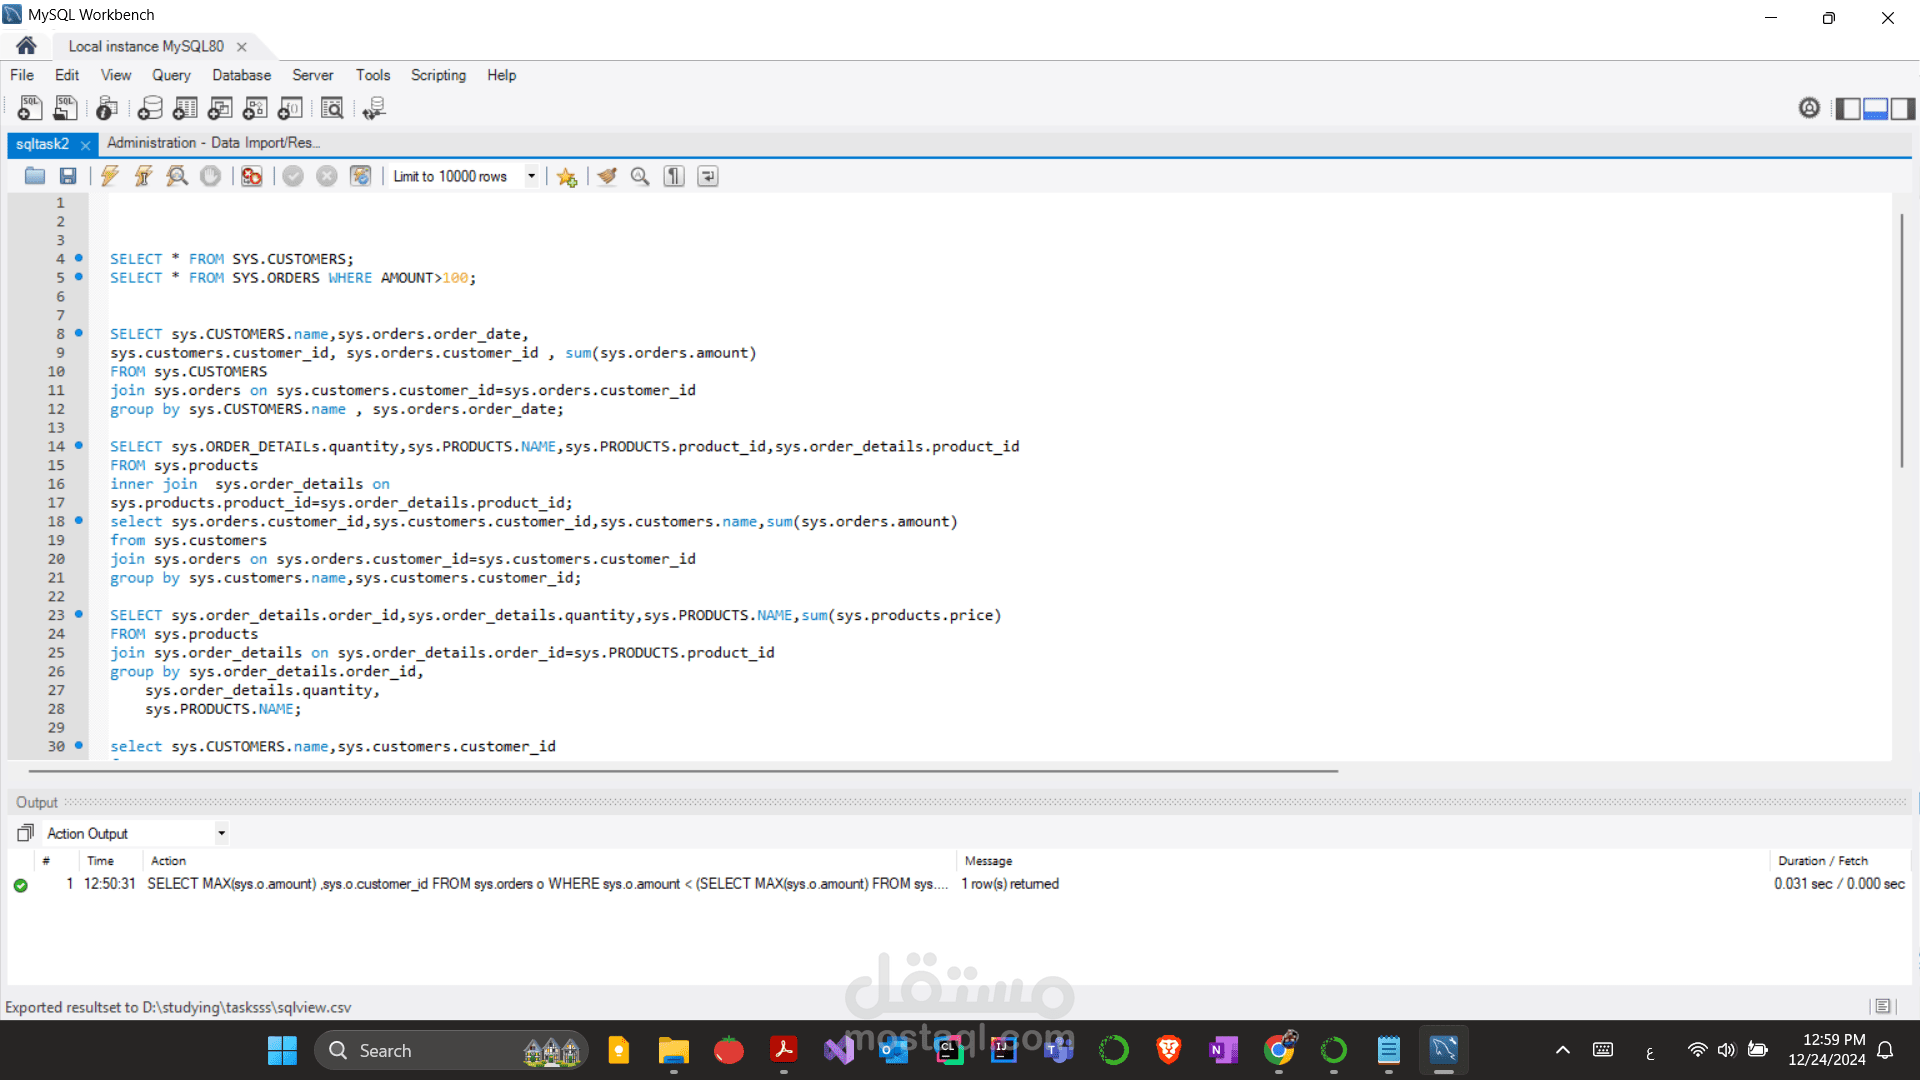The image size is (1920, 1080).
Task: Click the Home screen button
Action: [26, 46]
